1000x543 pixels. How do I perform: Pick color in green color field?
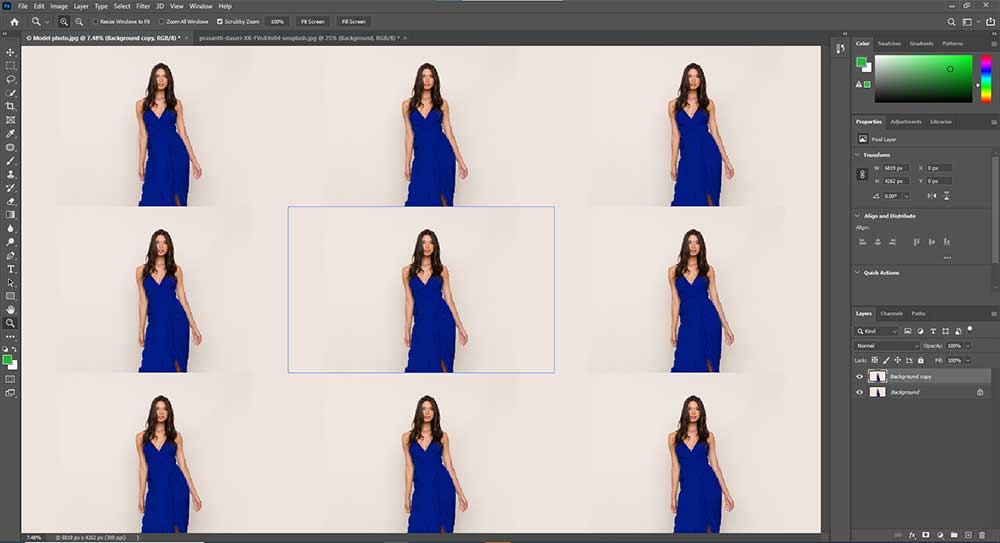pyautogui.click(x=923, y=78)
